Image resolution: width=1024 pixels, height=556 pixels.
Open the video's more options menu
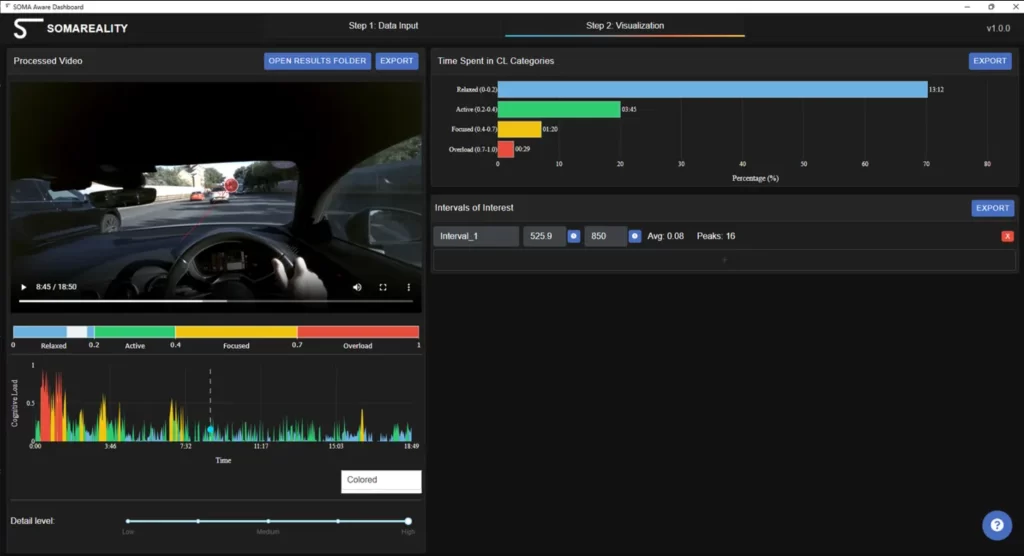[408, 287]
